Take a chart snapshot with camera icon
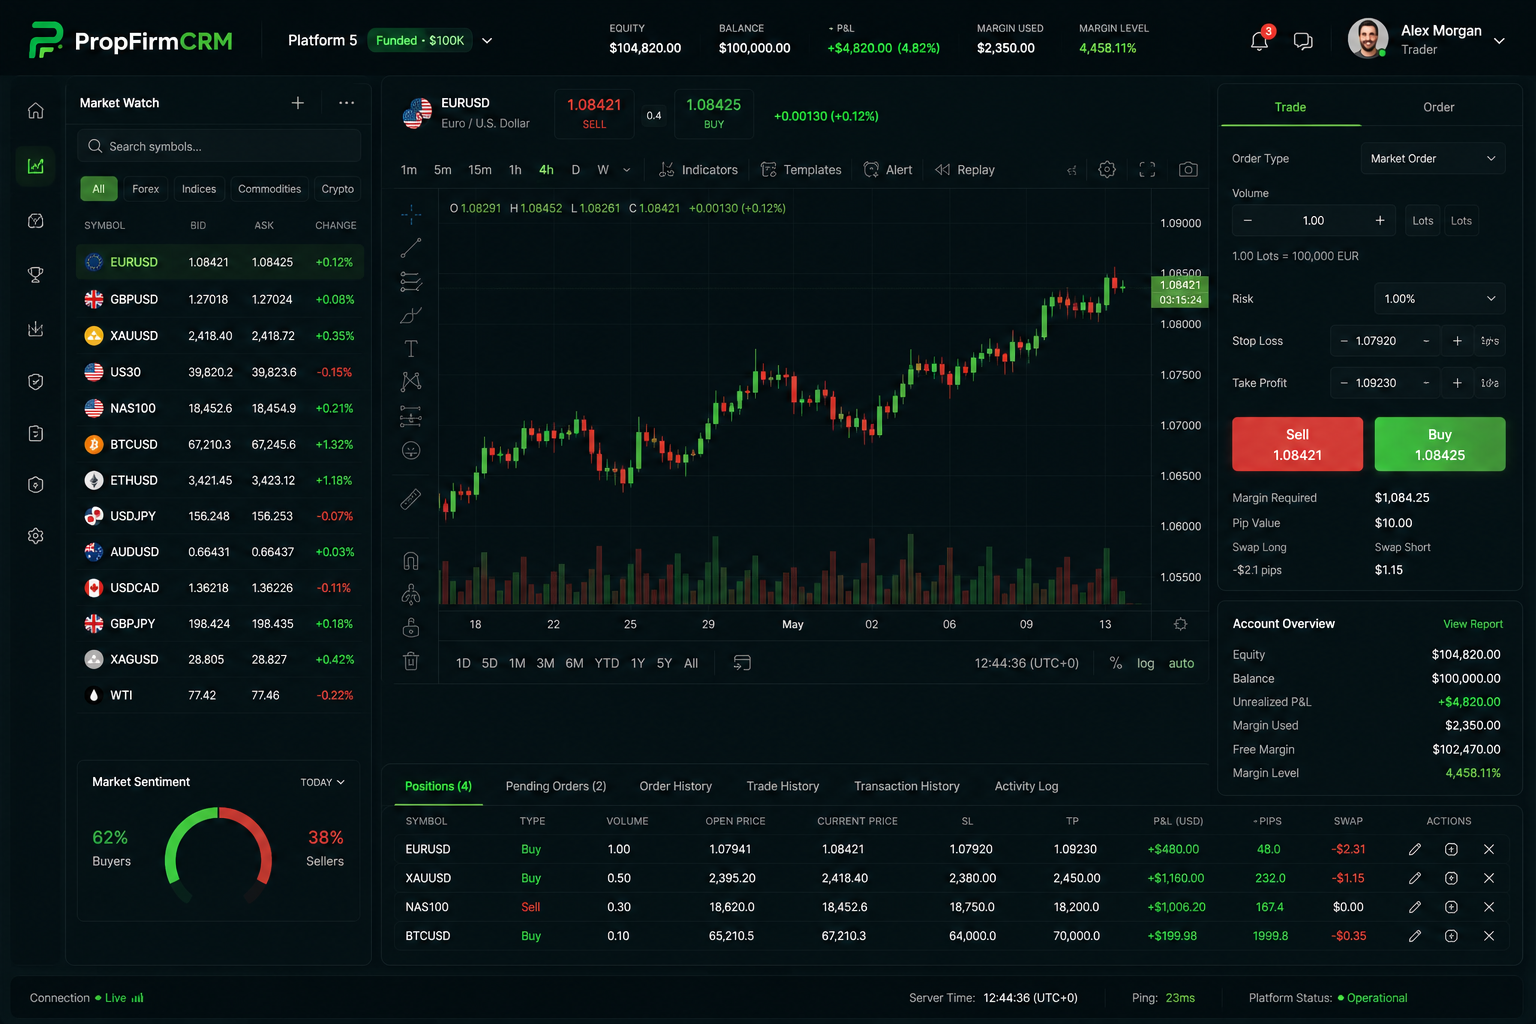1536x1024 pixels. point(1188,170)
